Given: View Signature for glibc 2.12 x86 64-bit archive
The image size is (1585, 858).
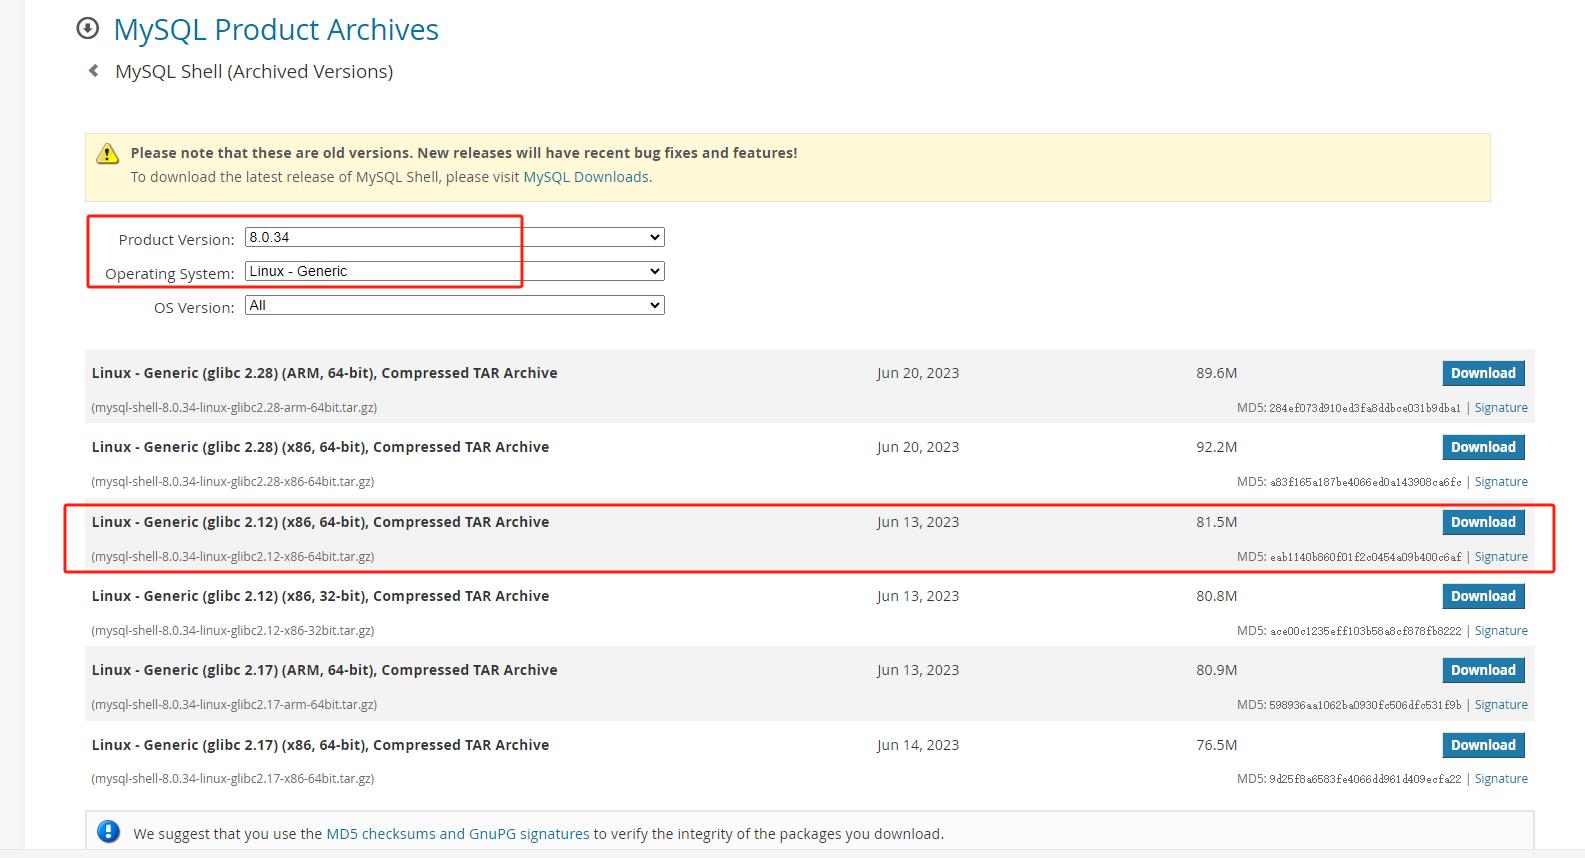Looking at the screenshot, I should pos(1500,557).
